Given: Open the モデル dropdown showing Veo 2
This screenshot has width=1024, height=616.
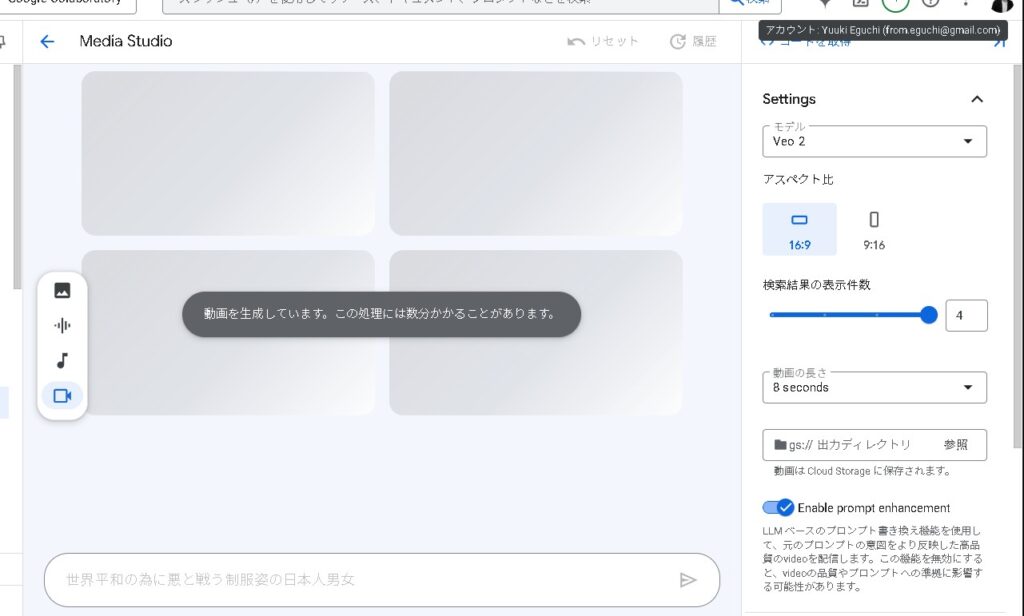Looking at the screenshot, I should (874, 142).
